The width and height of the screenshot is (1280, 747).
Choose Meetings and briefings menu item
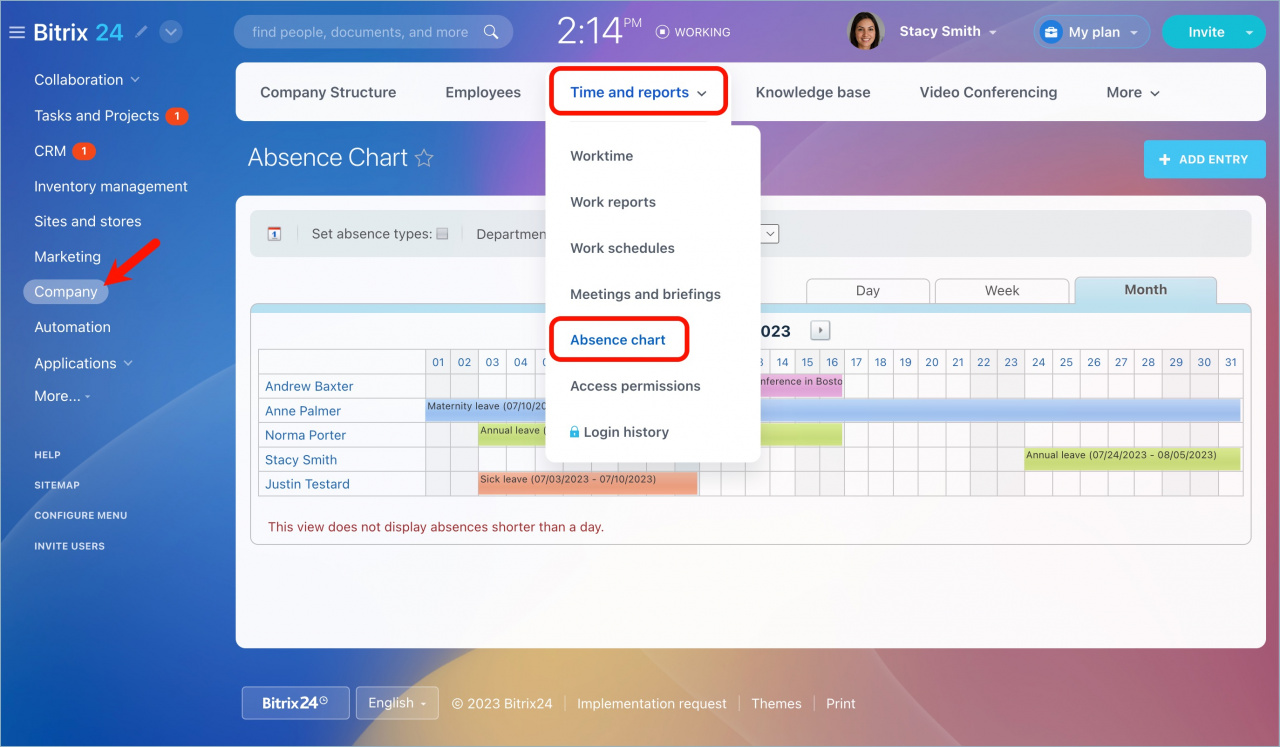click(x=645, y=294)
